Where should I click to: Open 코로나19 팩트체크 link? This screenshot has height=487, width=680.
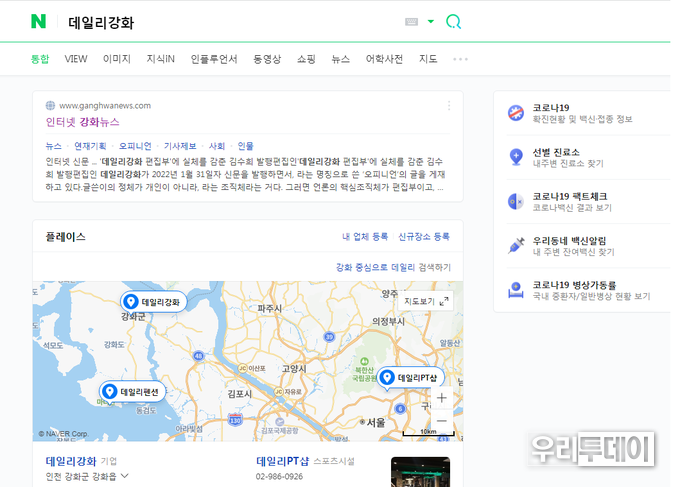pyautogui.click(x=572, y=202)
